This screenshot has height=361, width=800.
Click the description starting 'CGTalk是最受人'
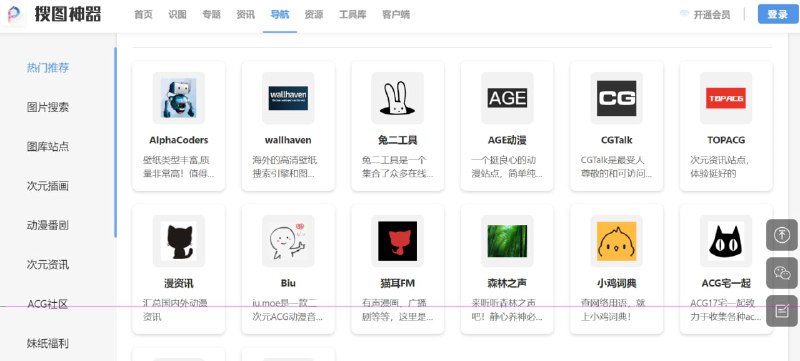[616, 167]
